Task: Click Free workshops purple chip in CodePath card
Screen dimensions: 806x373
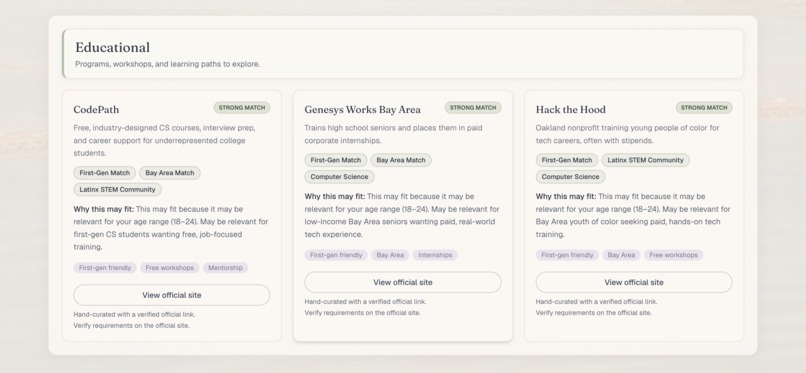Action: pyautogui.click(x=169, y=268)
